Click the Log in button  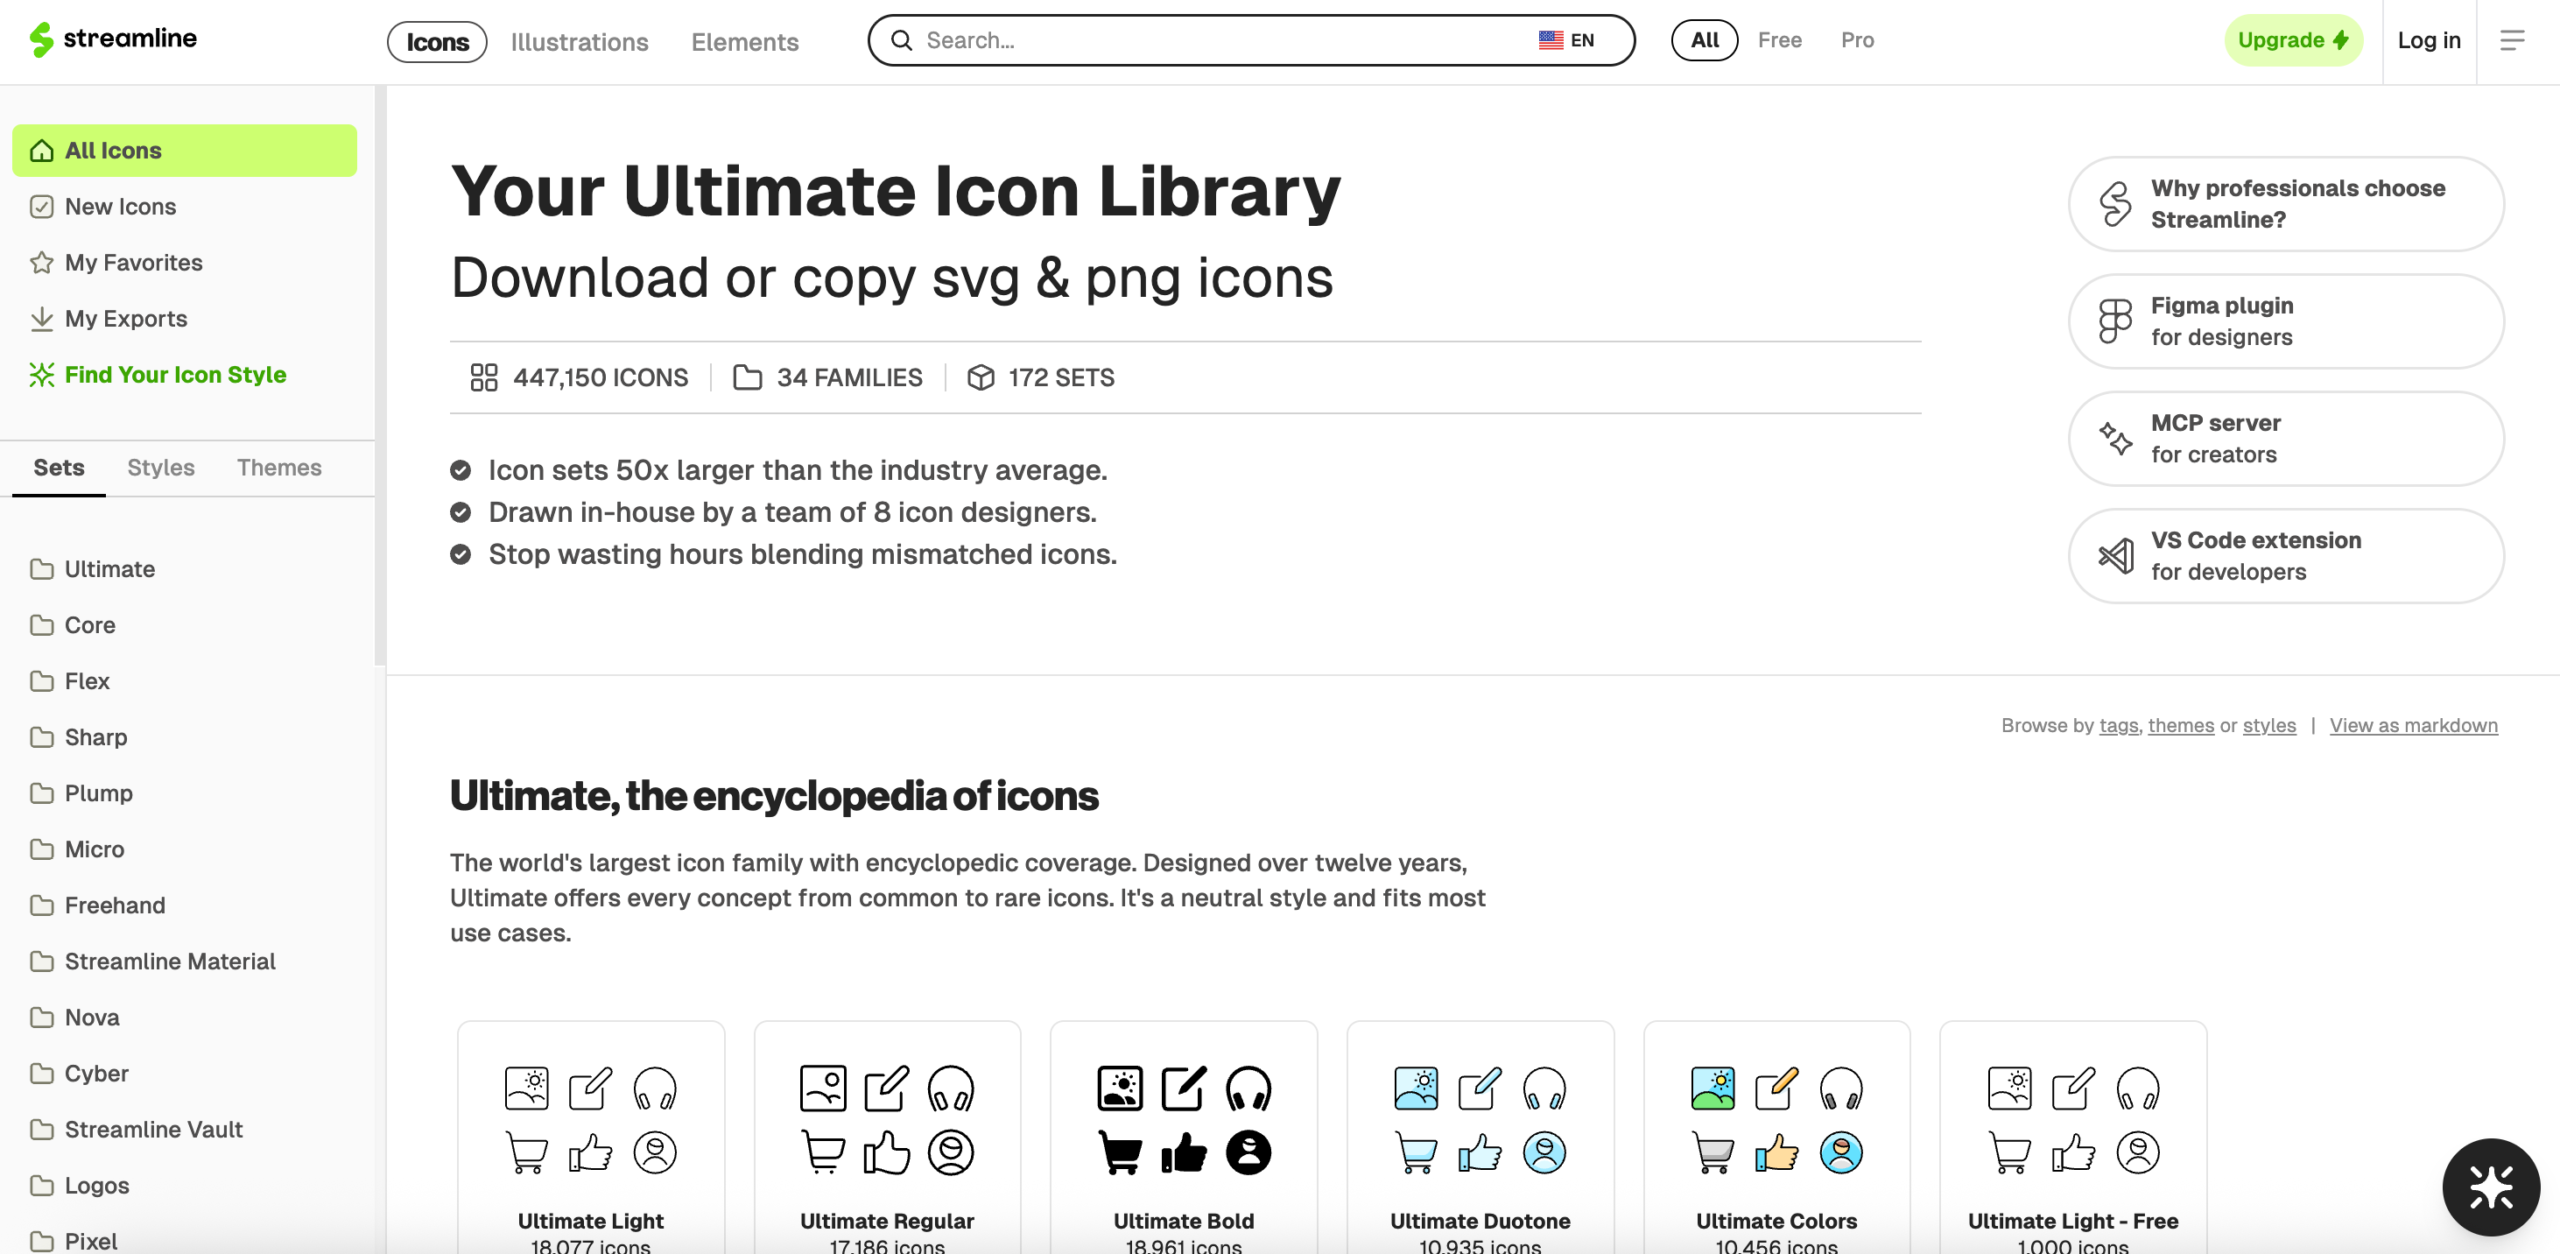coord(2429,40)
